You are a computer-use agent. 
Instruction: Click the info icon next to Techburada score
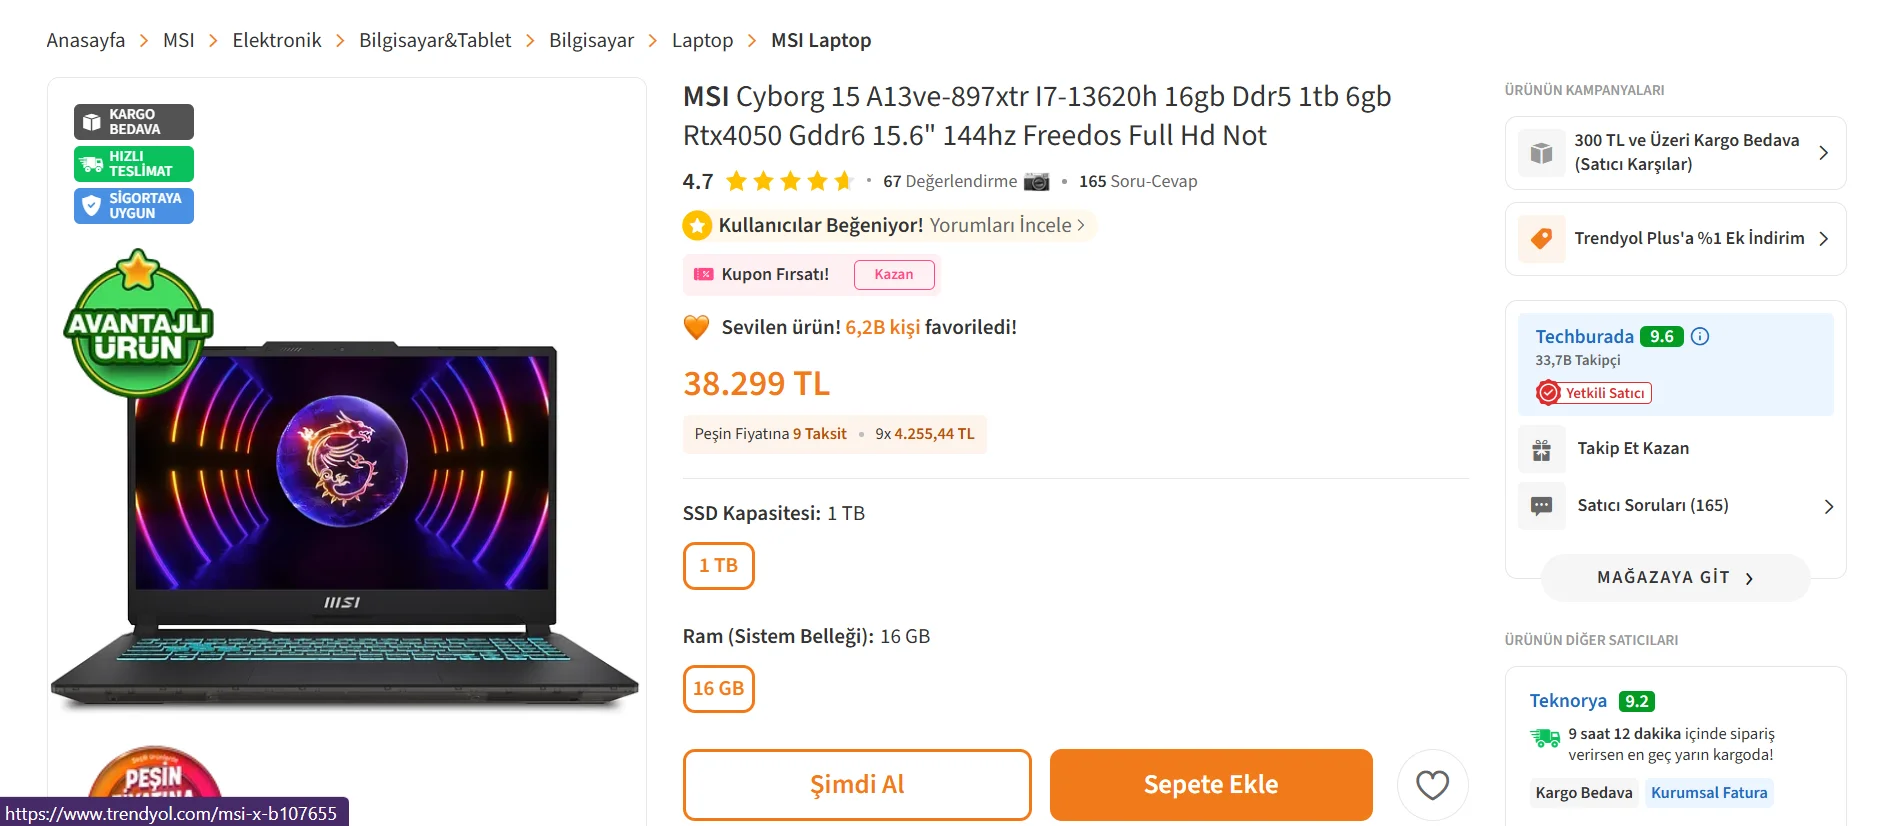1700,336
